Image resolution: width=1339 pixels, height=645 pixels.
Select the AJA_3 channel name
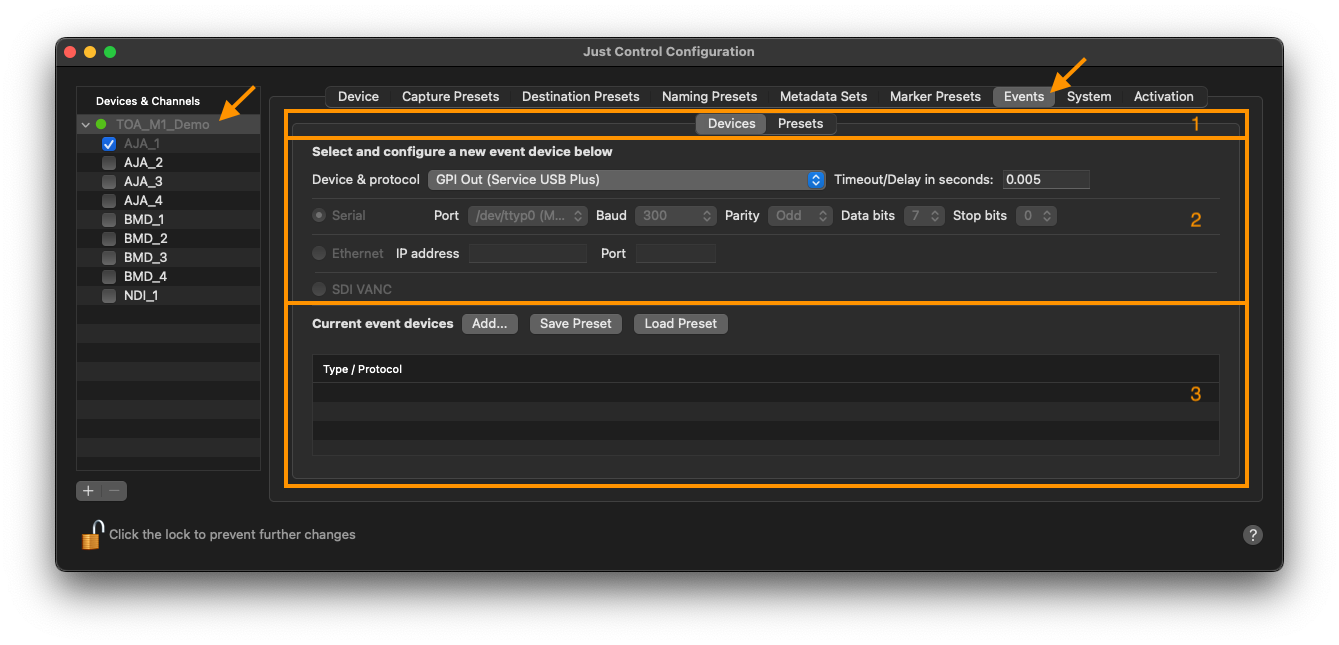click(x=143, y=182)
